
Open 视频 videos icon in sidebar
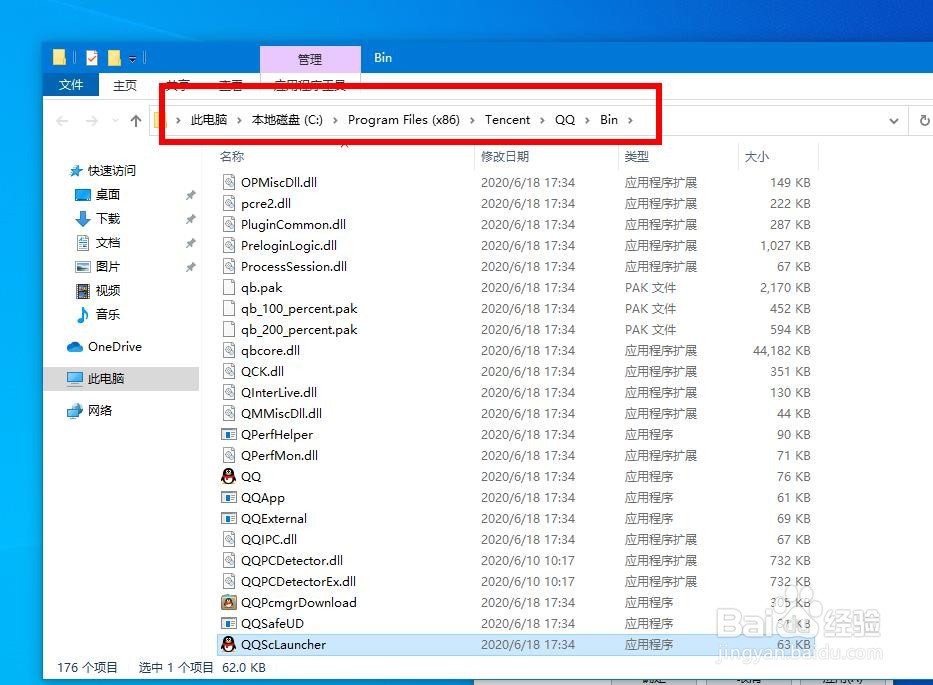pyautogui.click(x=83, y=290)
